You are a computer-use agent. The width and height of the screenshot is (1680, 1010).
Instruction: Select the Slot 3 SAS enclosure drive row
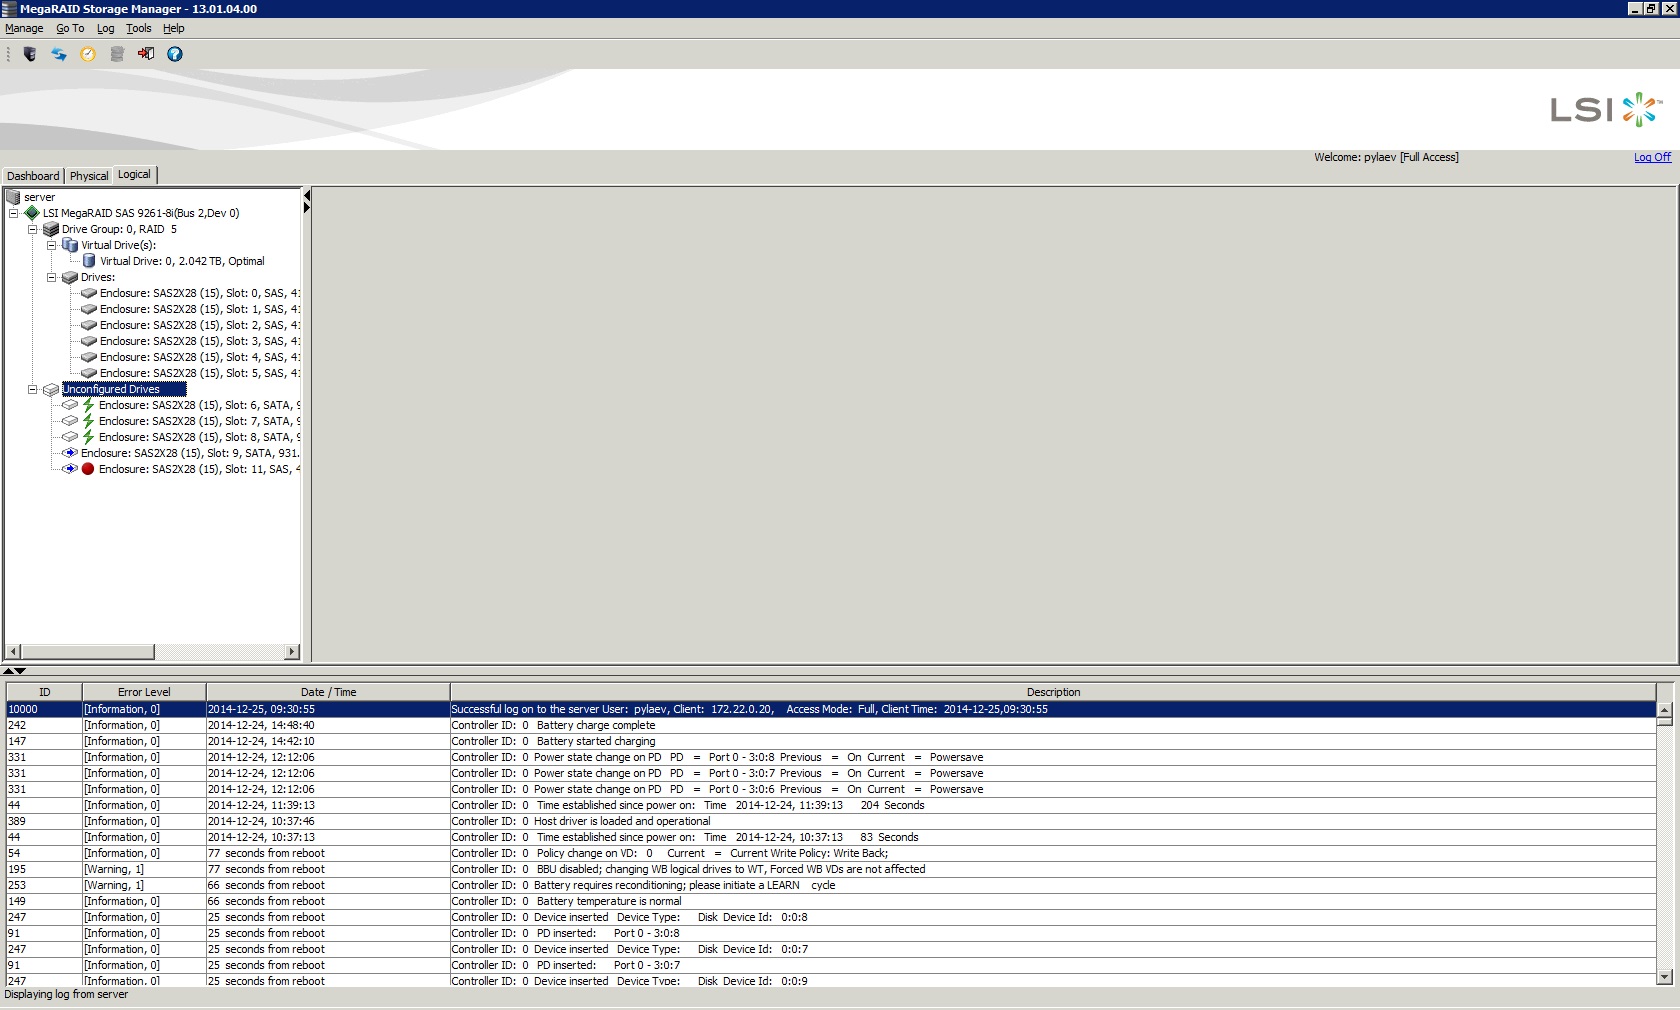coord(199,341)
